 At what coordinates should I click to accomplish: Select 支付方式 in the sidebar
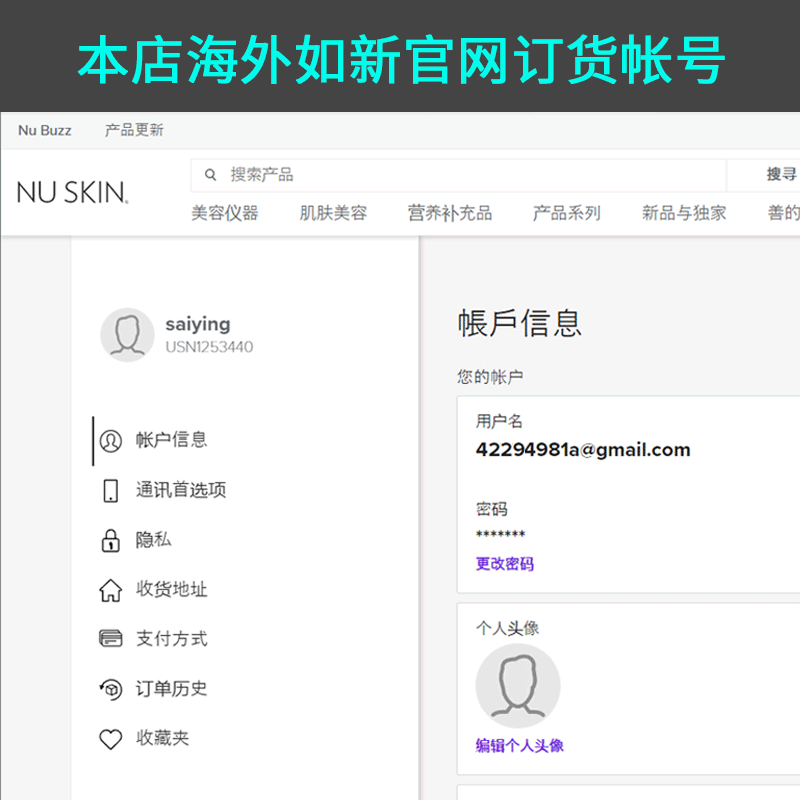pos(171,639)
